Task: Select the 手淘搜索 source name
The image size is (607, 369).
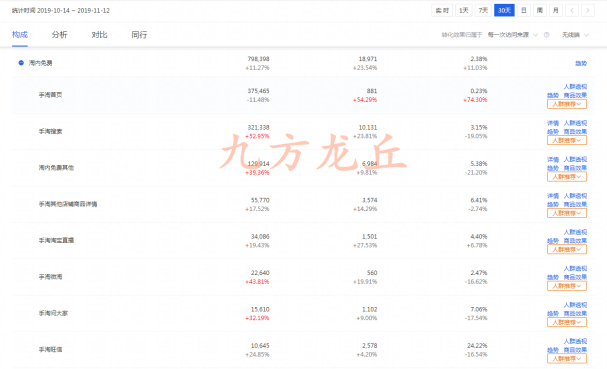Action: [50, 131]
